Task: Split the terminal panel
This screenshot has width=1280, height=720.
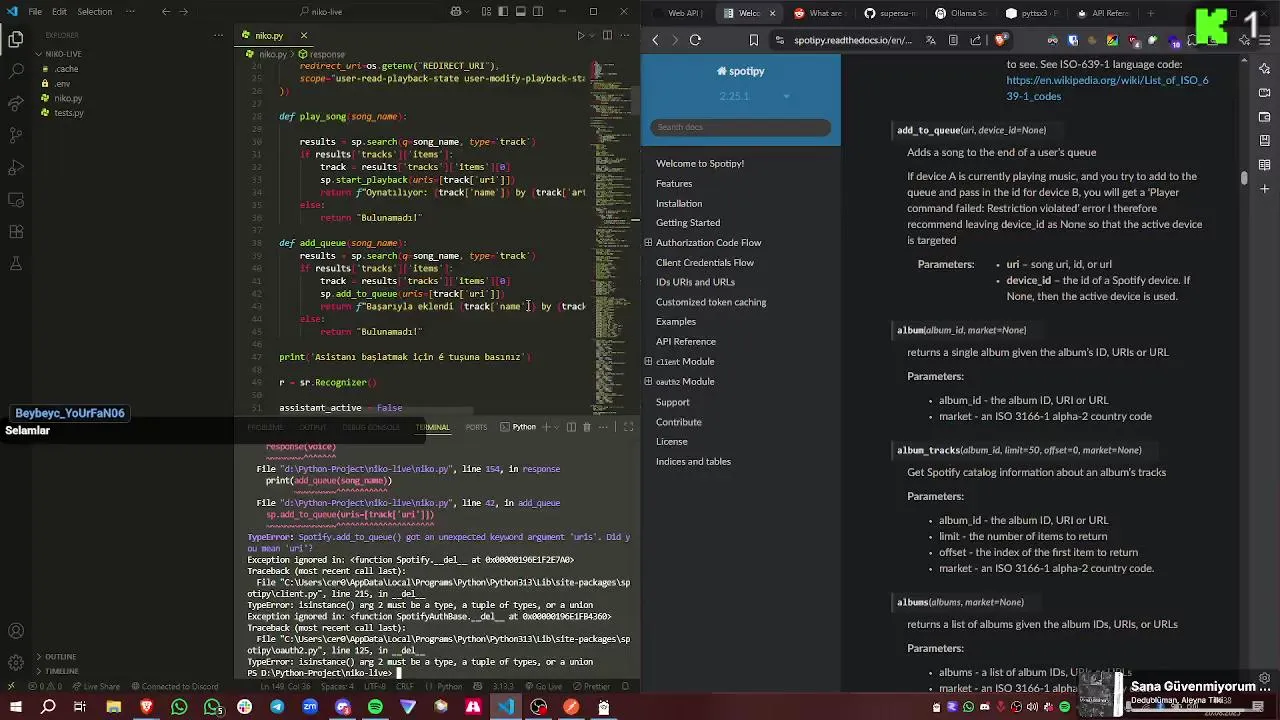Action: pos(571,427)
